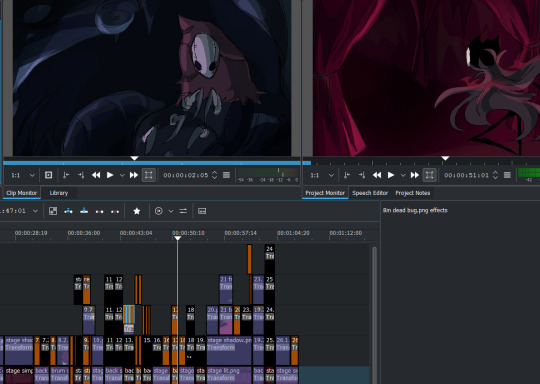The width and height of the screenshot is (540, 384).
Task: Switch to the Library tab
Action: [59, 193]
